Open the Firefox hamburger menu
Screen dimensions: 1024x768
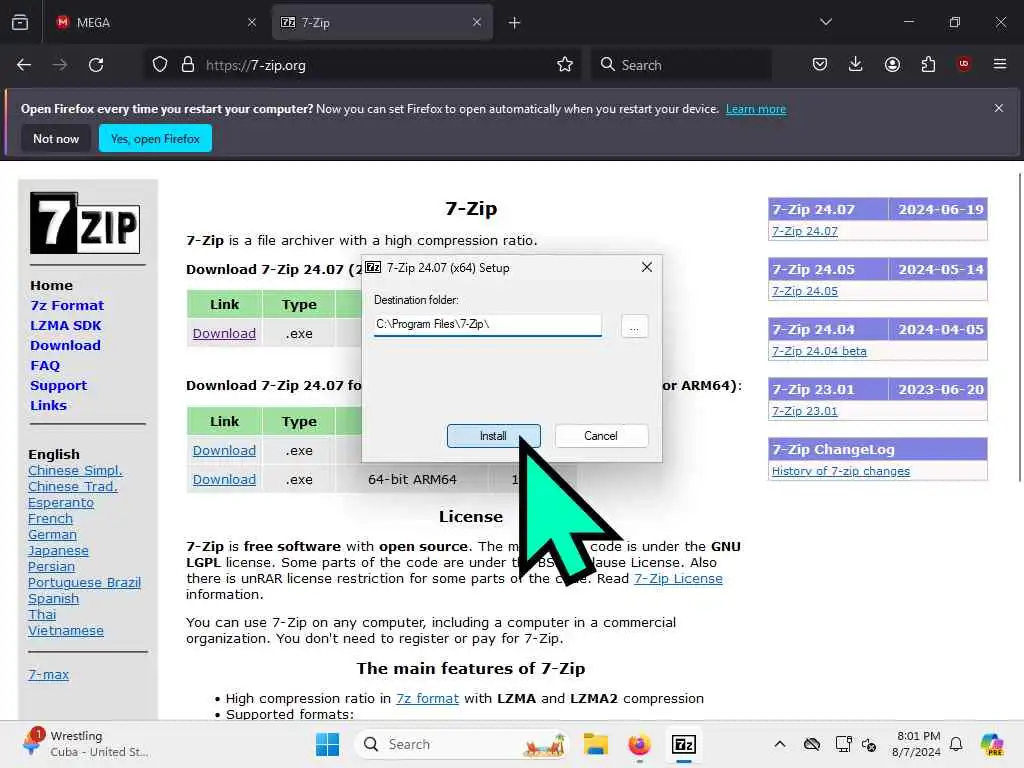point(1000,64)
